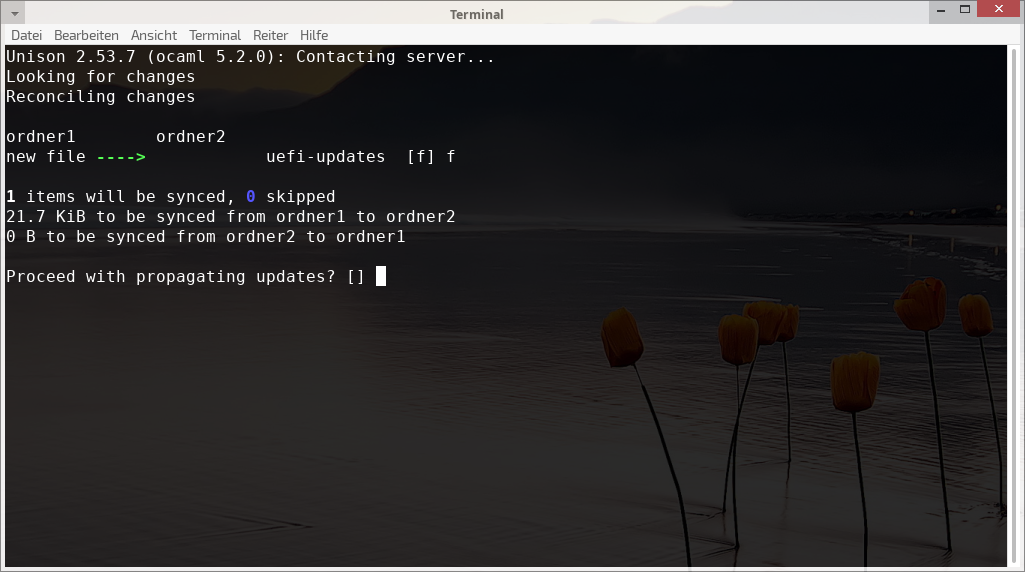Screen dimensions: 1025x572
Task: Click the blue '0' skipped count
Action: 251,197
